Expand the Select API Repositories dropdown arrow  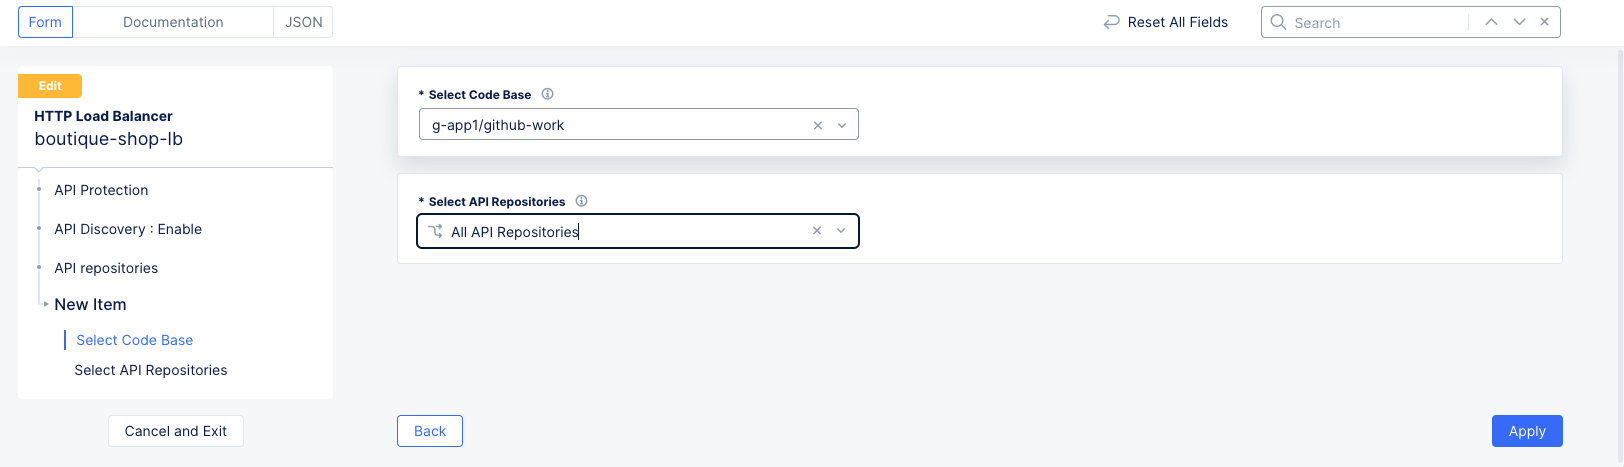click(x=841, y=231)
